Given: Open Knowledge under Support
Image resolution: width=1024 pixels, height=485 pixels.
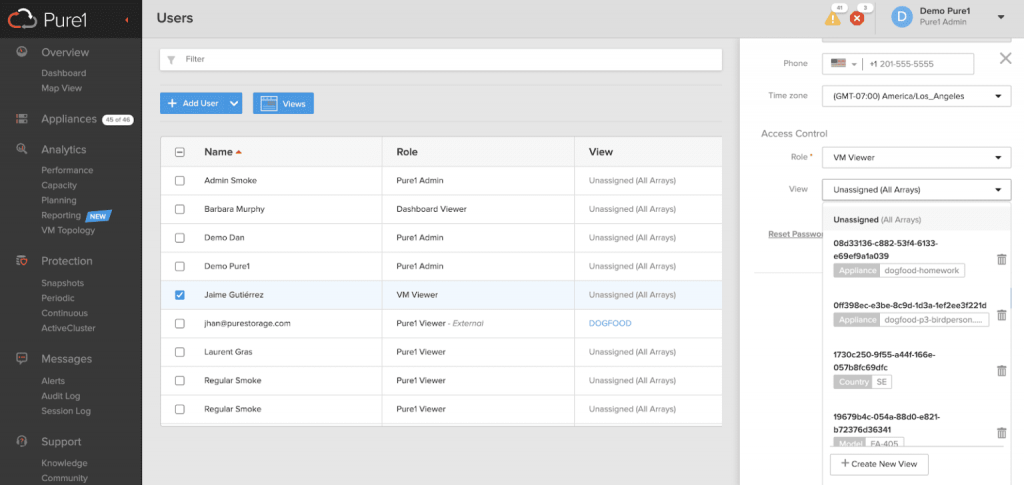Looking at the screenshot, I should point(64,463).
